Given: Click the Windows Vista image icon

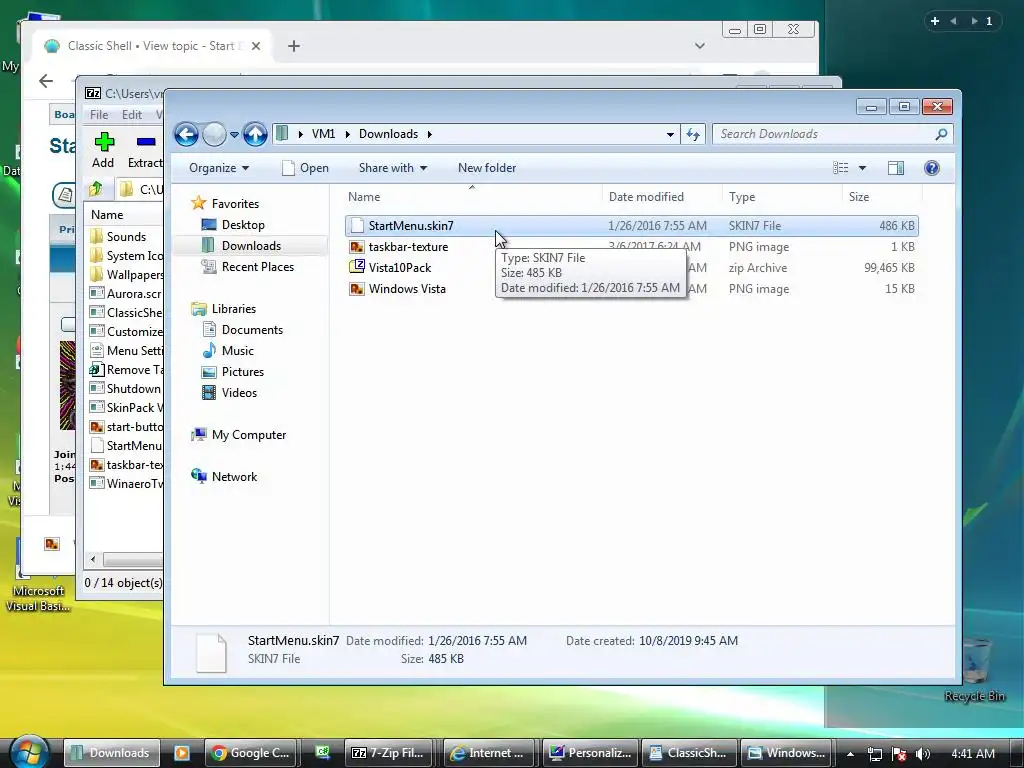Looking at the screenshot, I should coord(357,289).
